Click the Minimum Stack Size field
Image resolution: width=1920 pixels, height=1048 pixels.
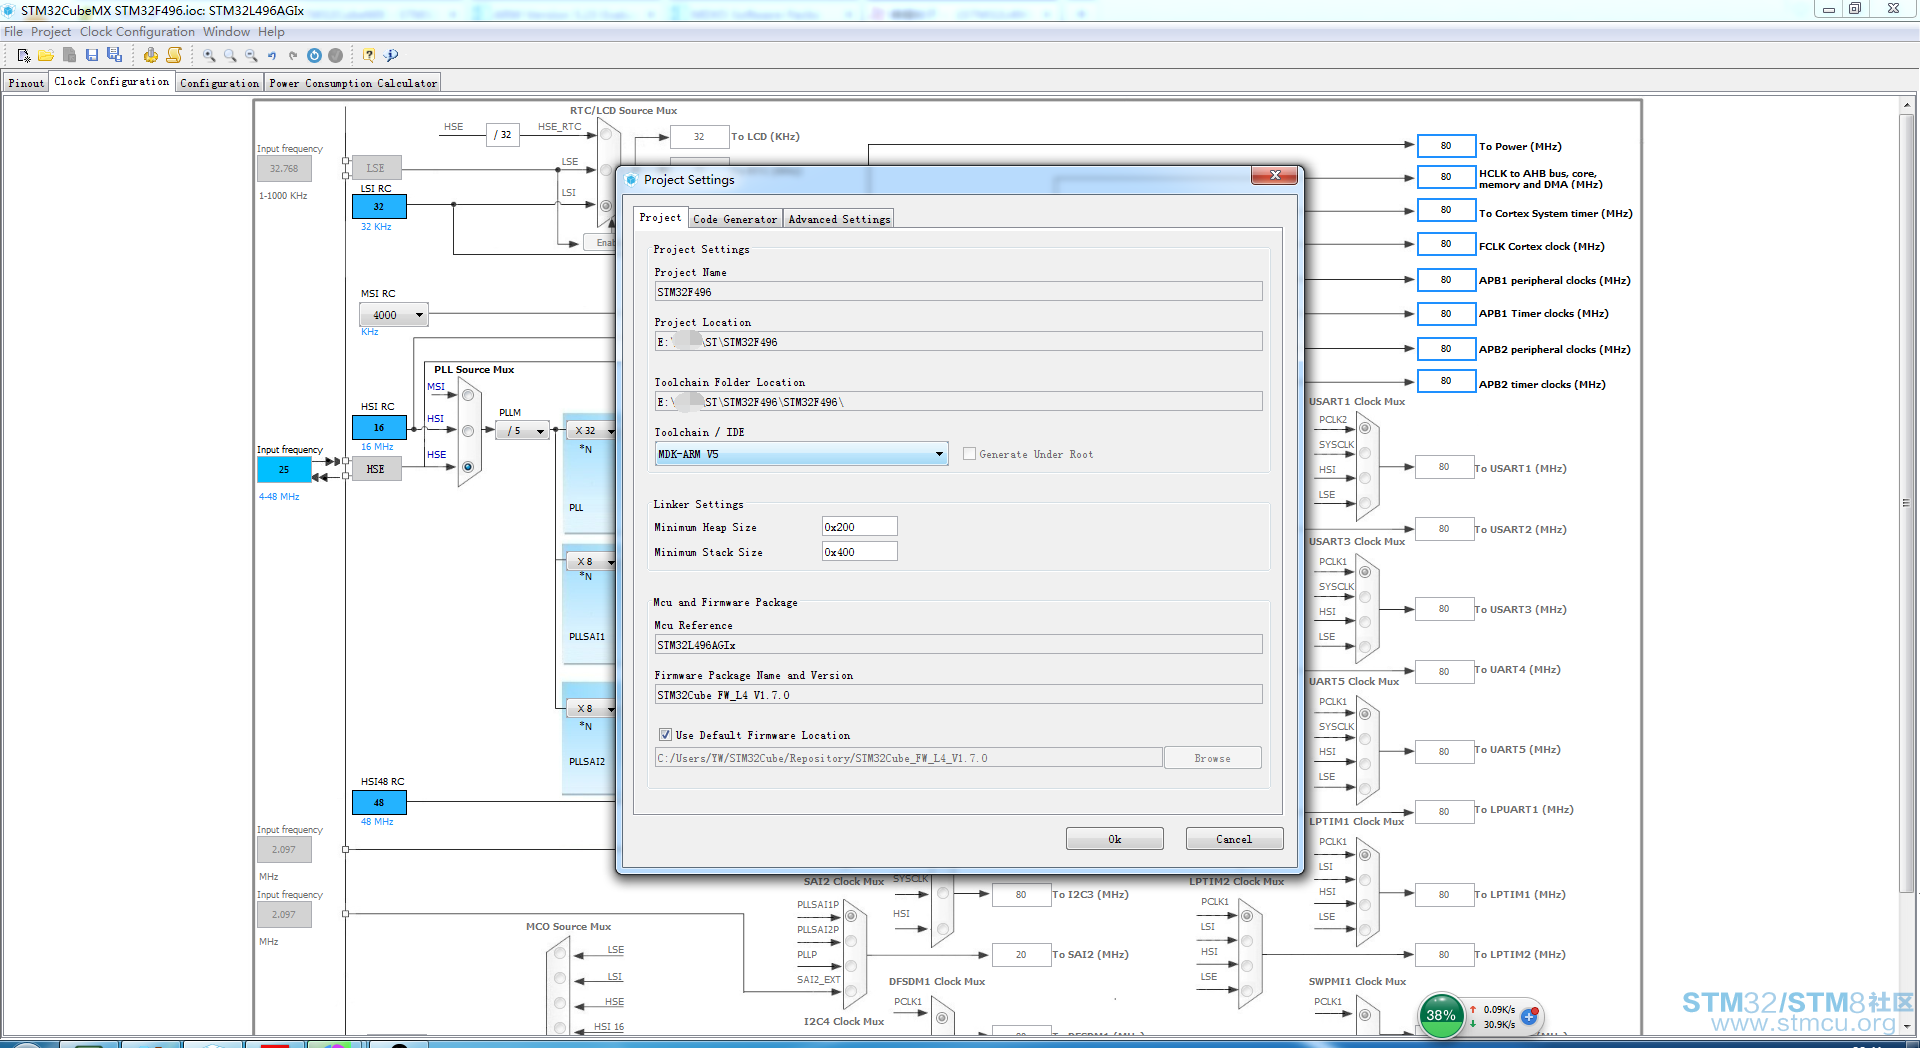[x=859, y=552]
